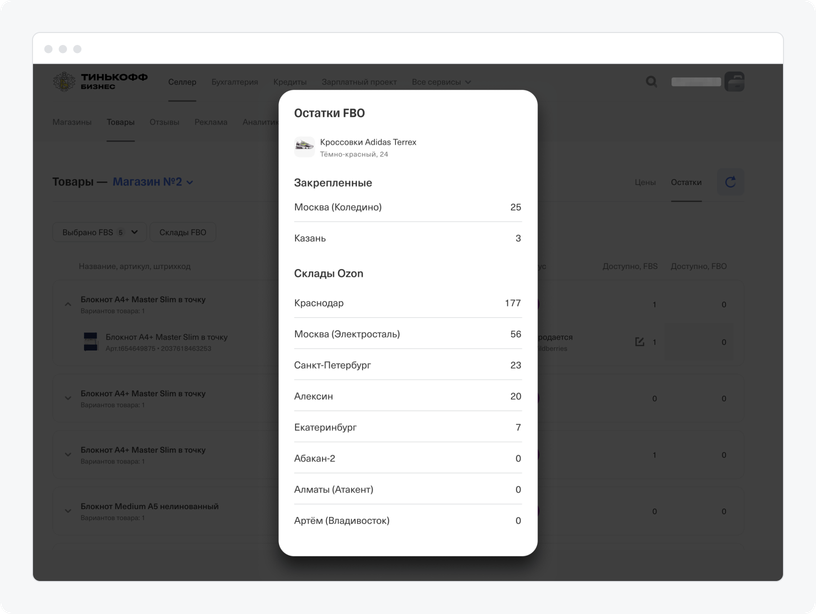This screenshot has width=816, height=614.
Task: Expand the Блокнот Medium A5 нелинованный group
Action: pyautogui.click(x=68, y=511)
